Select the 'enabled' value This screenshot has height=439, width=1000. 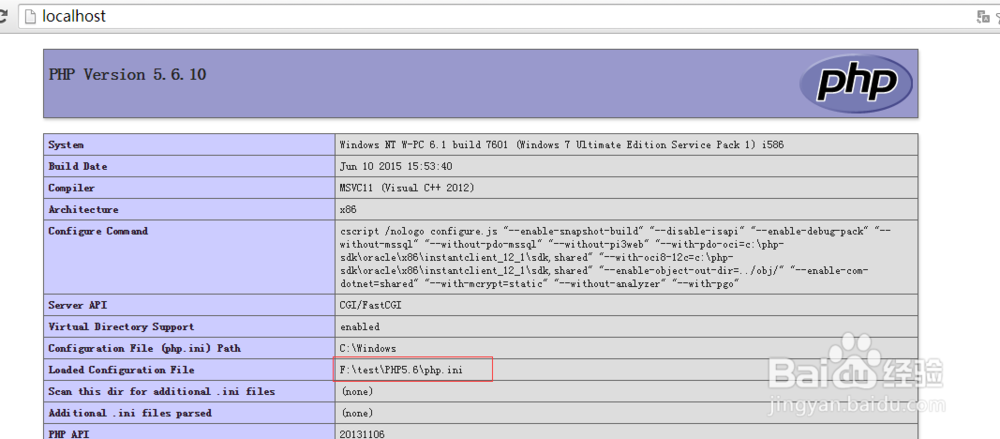click(x=360, y=327)
